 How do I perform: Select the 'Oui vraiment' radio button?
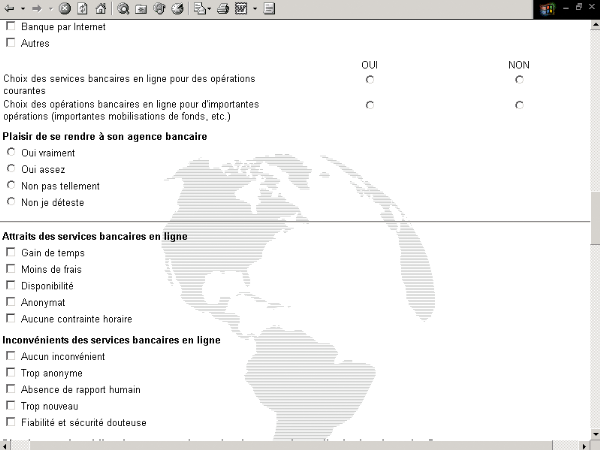tap(11, 152)
